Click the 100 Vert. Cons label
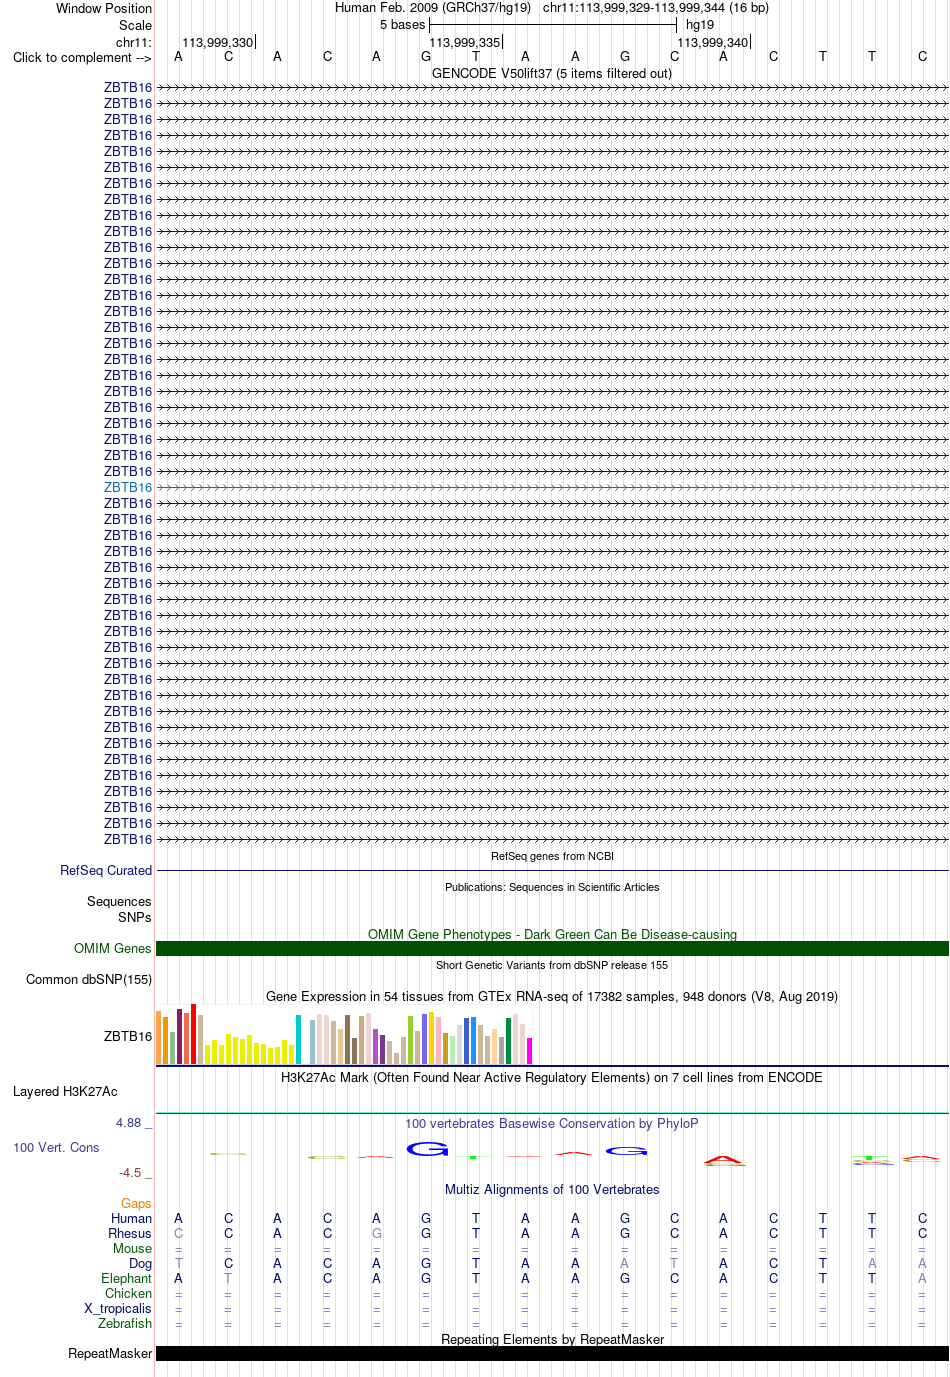This screenshot has width=950, height=1377. tap(56, 1148)
